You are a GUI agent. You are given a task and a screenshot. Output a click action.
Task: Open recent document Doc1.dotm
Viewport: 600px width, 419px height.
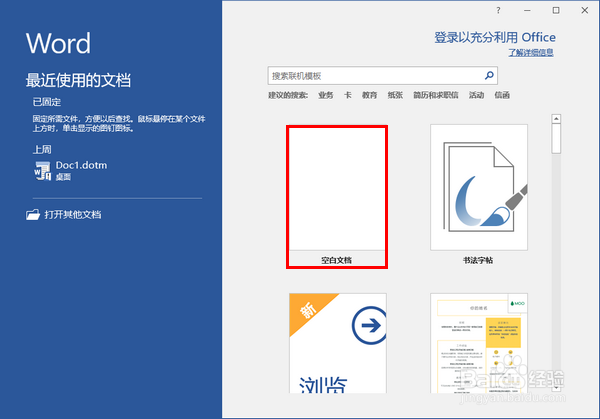71,171
